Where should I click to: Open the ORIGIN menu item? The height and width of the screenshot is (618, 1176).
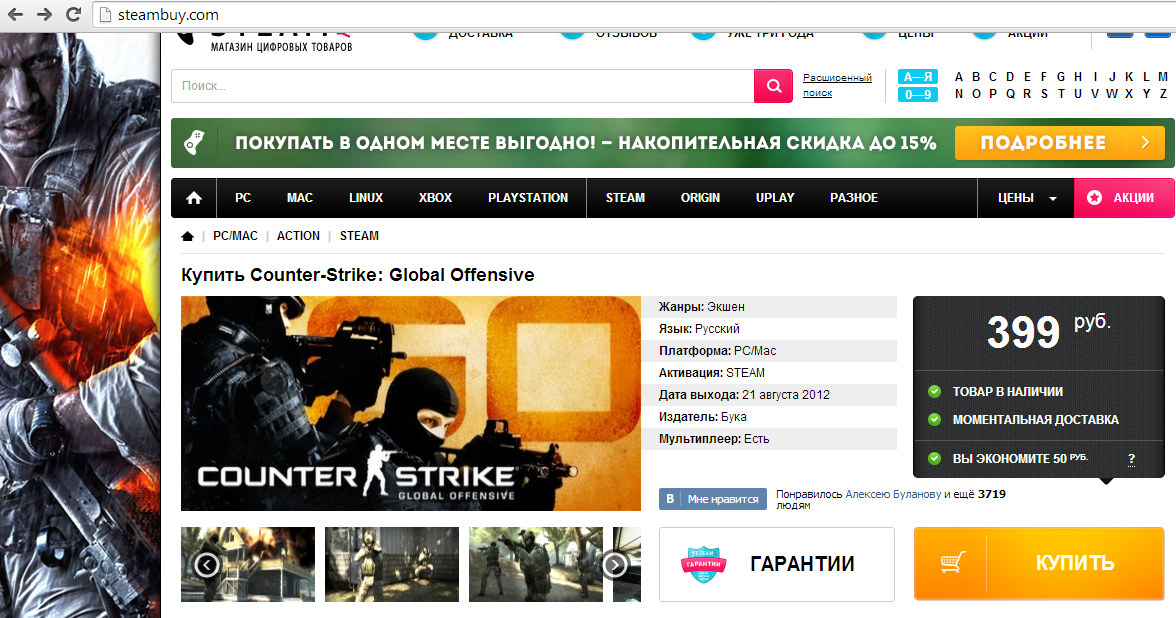click(x=700, y=198)
